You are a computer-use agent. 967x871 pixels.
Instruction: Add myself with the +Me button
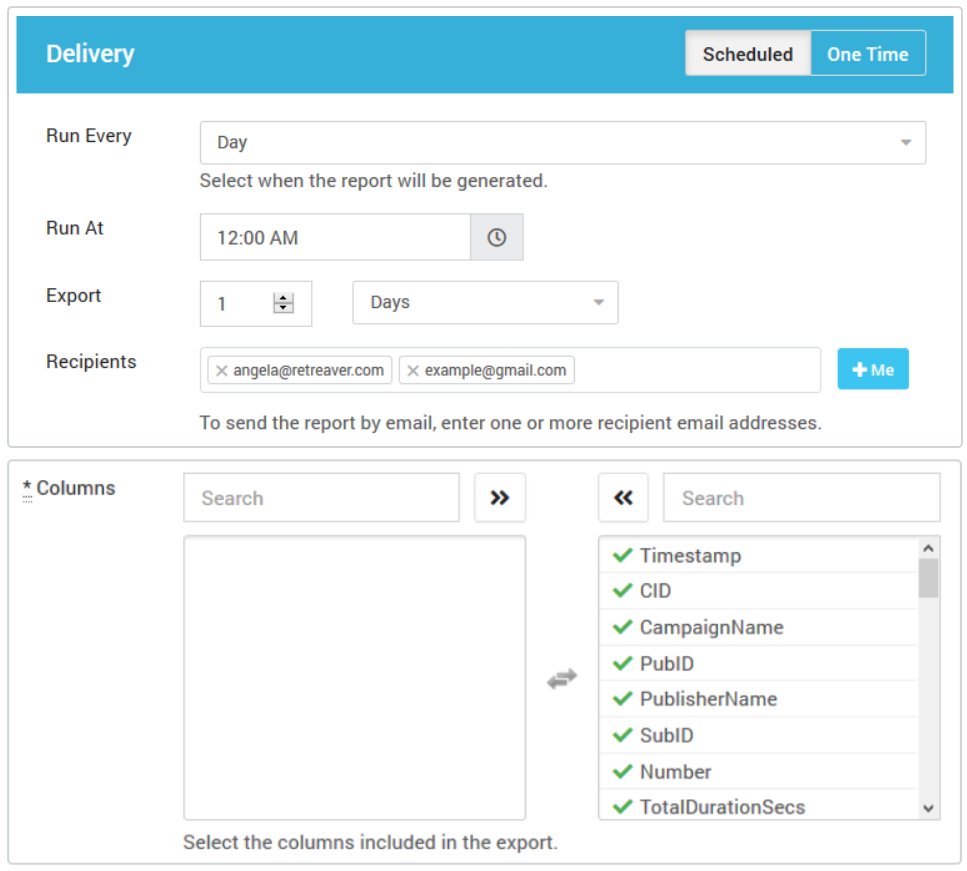coord(873,369)
